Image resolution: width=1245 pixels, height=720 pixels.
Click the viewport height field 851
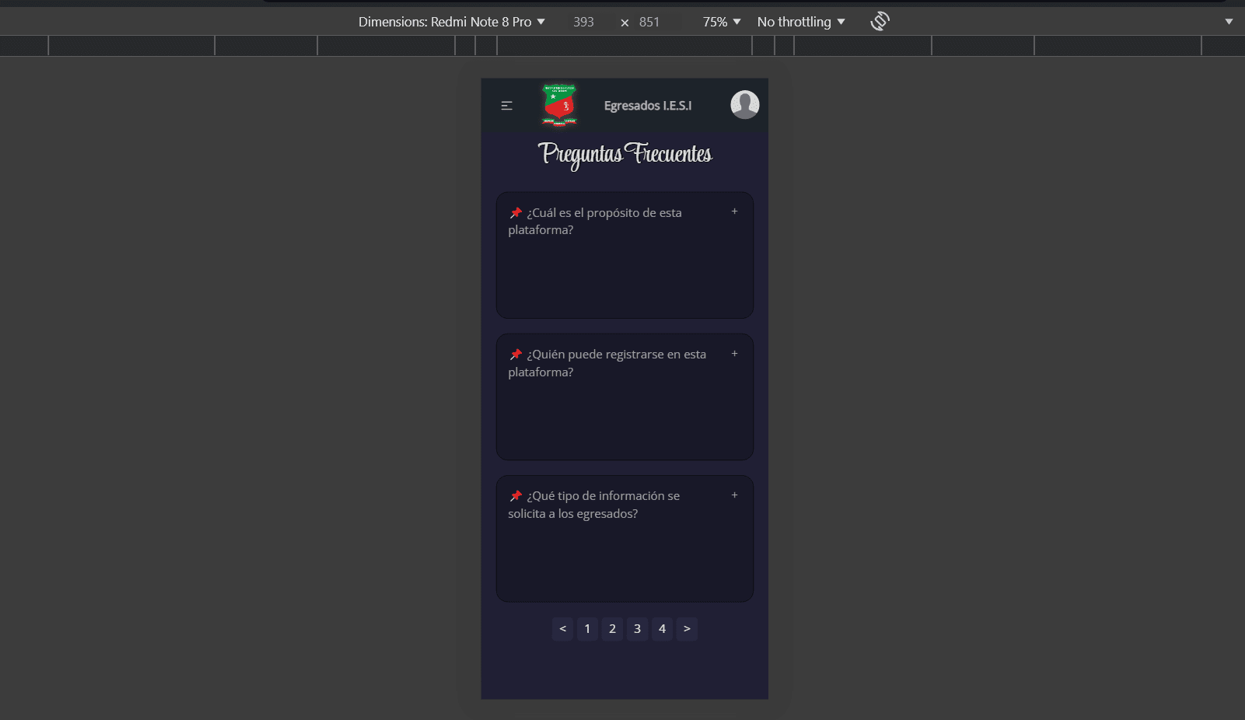(650, 21)
